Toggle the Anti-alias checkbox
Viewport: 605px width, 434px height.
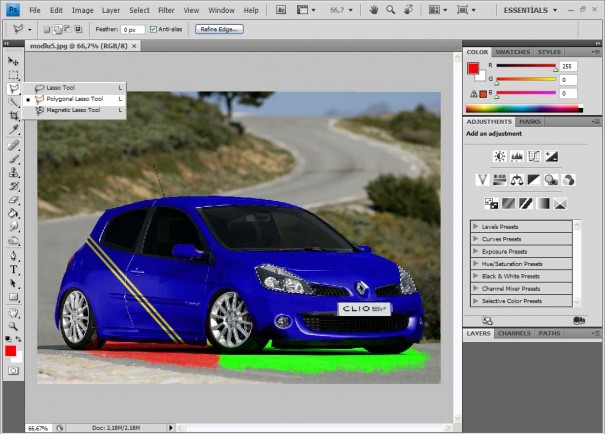pos(153,29)
